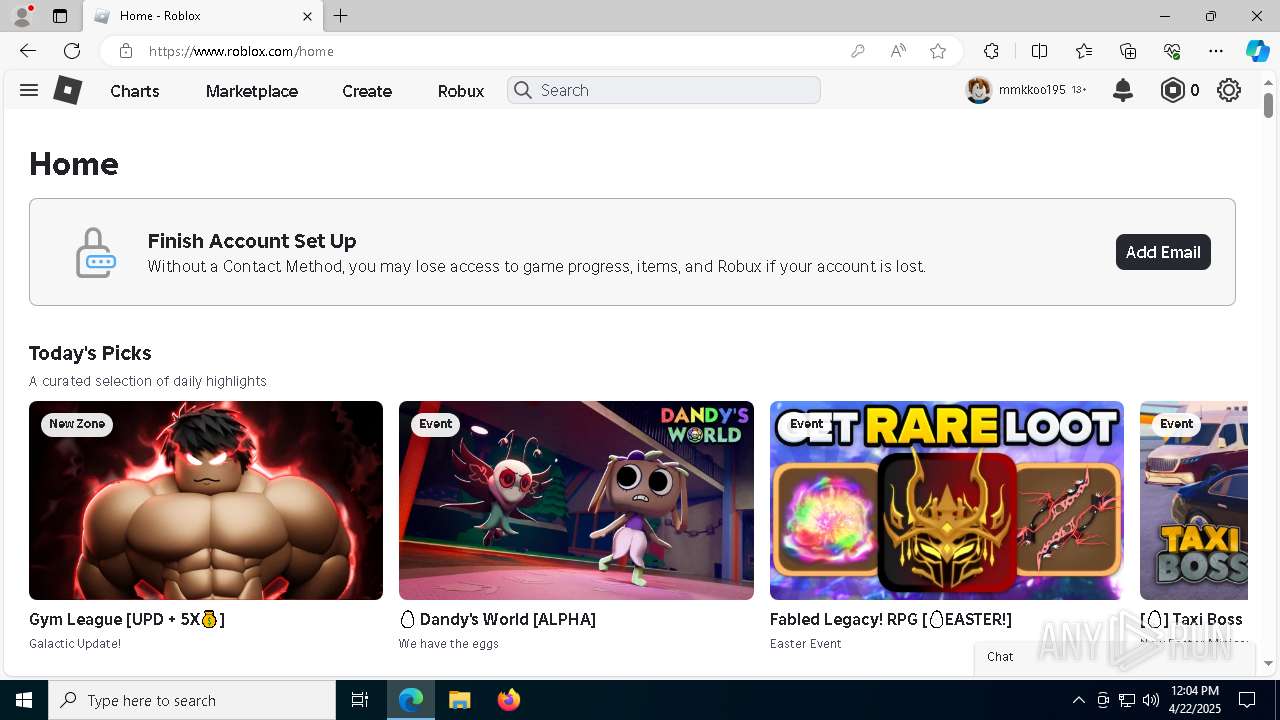This screenshot has width=1280, height=720.
Task: Click the account setup lock icon
Action: click(x=96, y=252)
